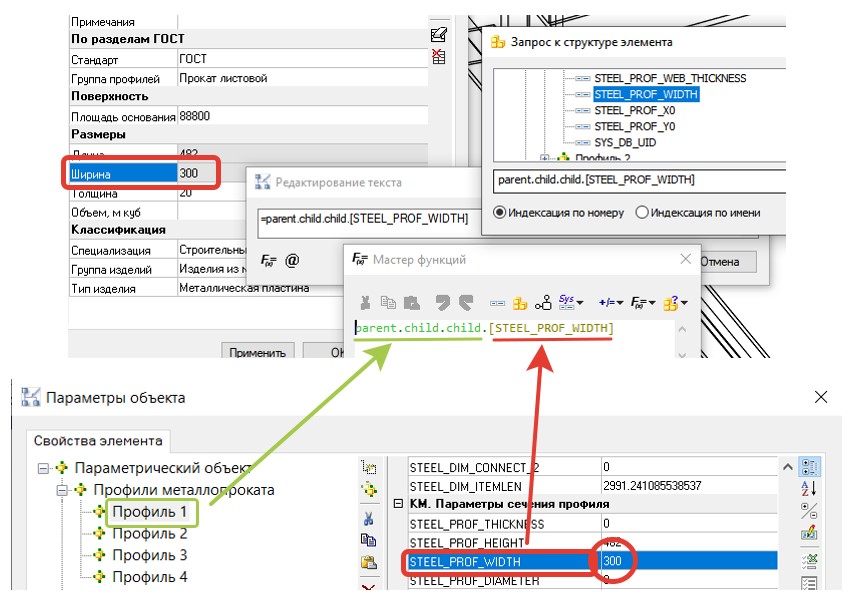This screenshot has width=854, height=604.
Task: Click the Применить button
Action: (x=258, y=352)
